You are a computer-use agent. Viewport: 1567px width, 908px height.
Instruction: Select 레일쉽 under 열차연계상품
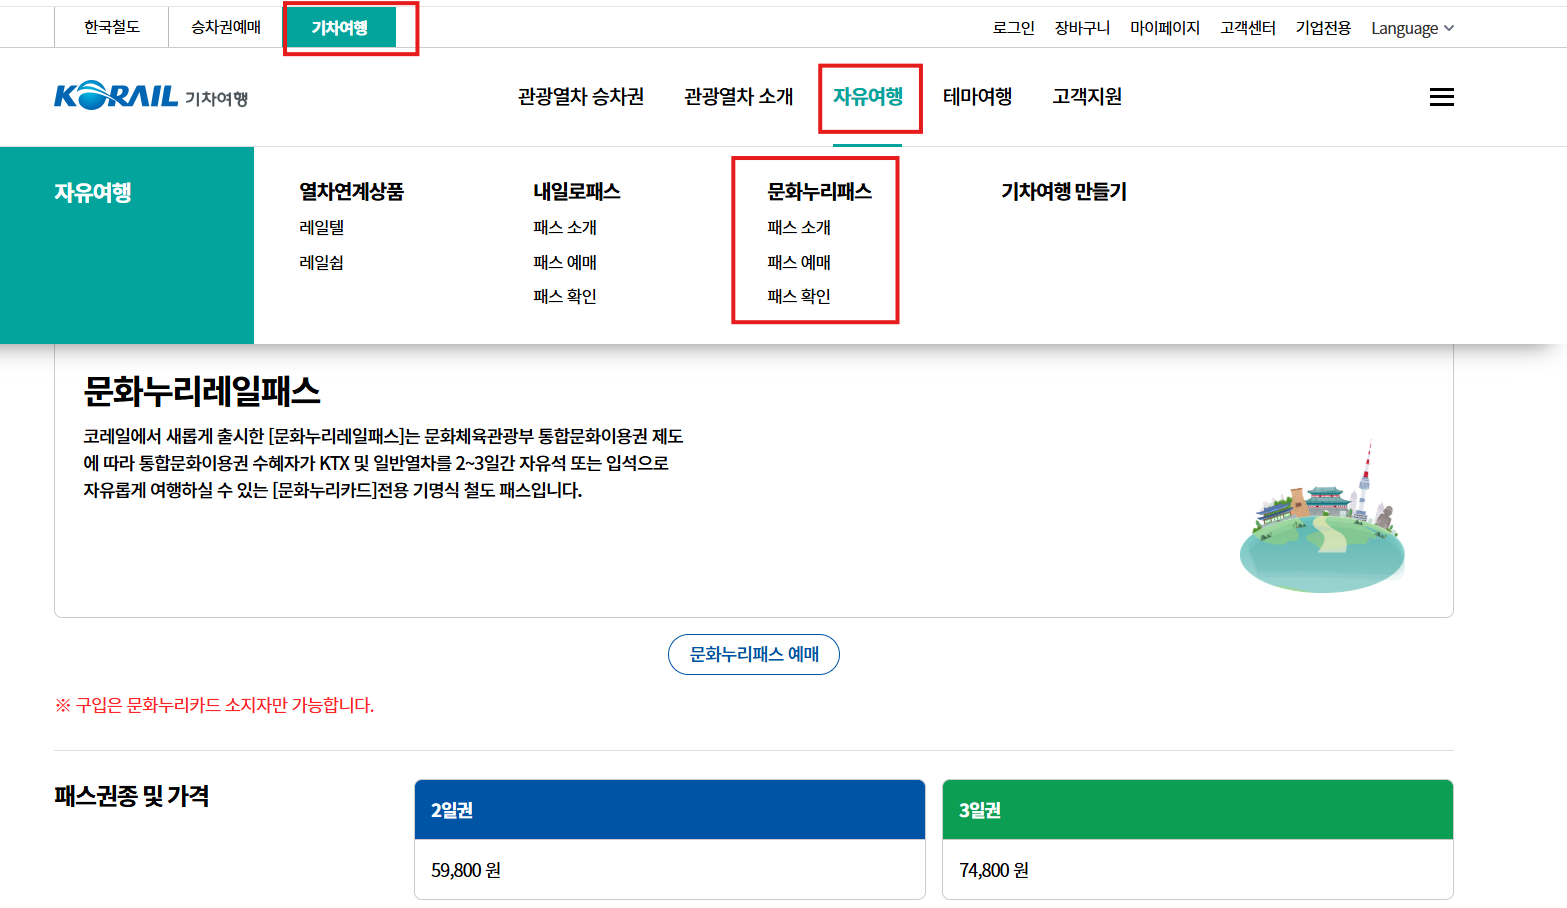tap(322, 262)
